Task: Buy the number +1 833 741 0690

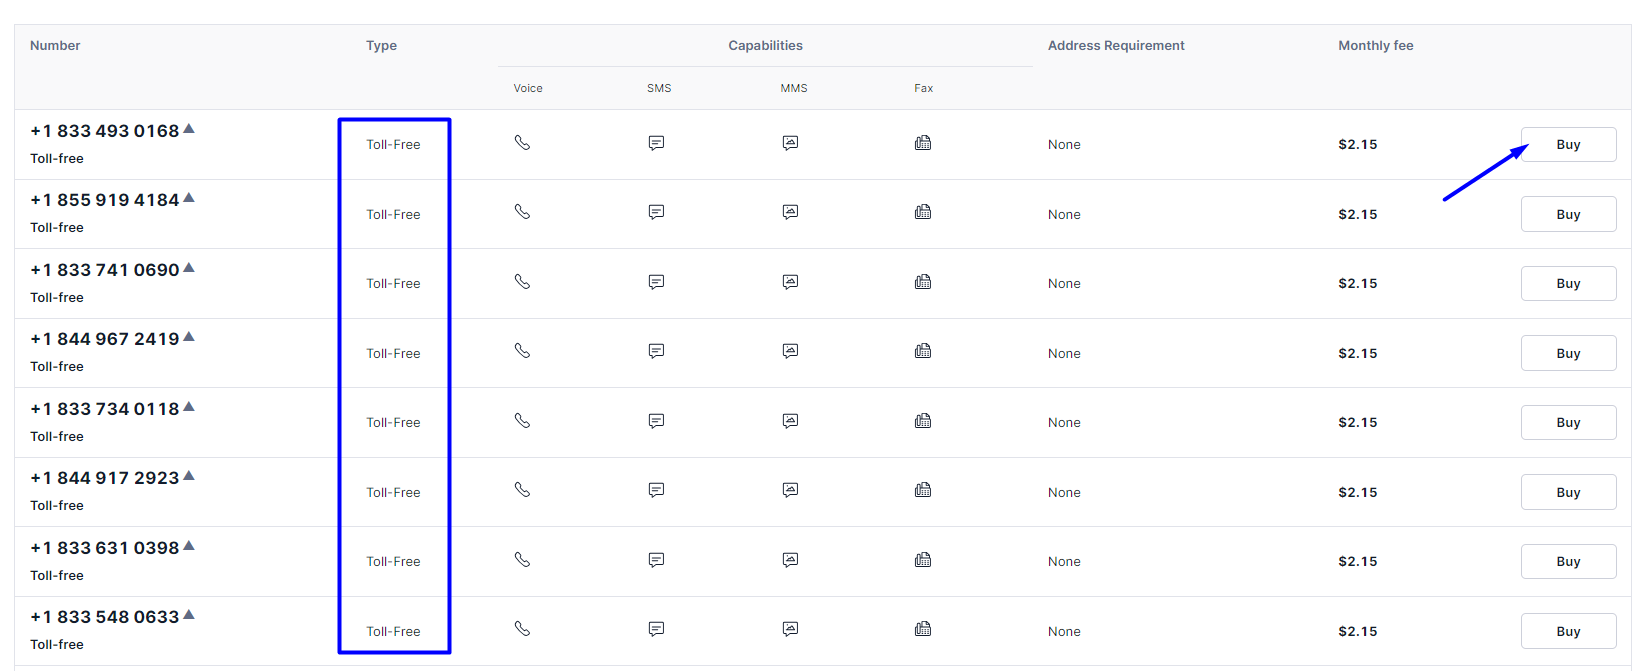Action: 1567,284
